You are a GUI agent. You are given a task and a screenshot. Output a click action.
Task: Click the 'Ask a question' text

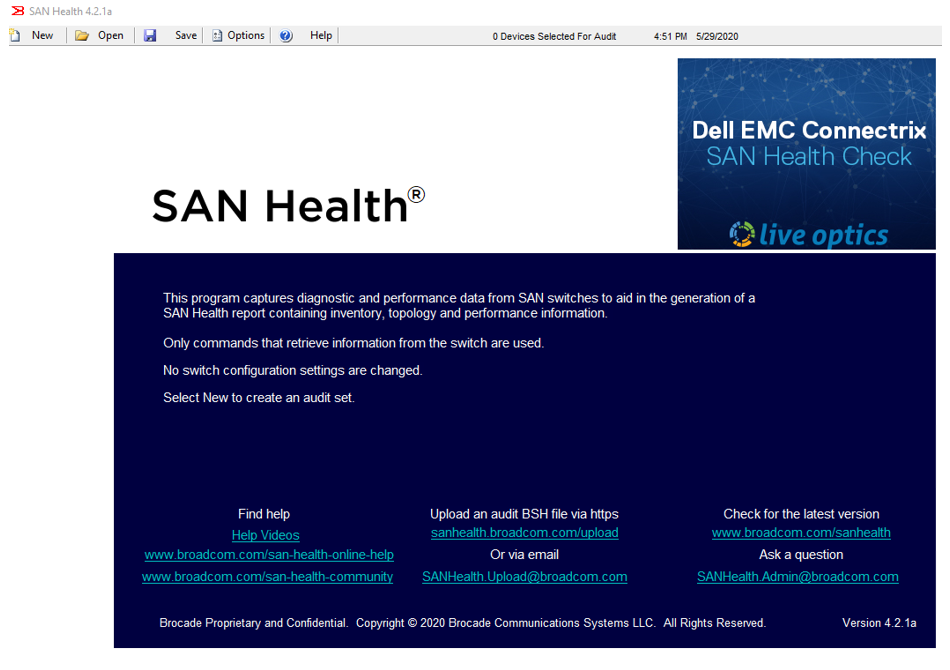801,554
